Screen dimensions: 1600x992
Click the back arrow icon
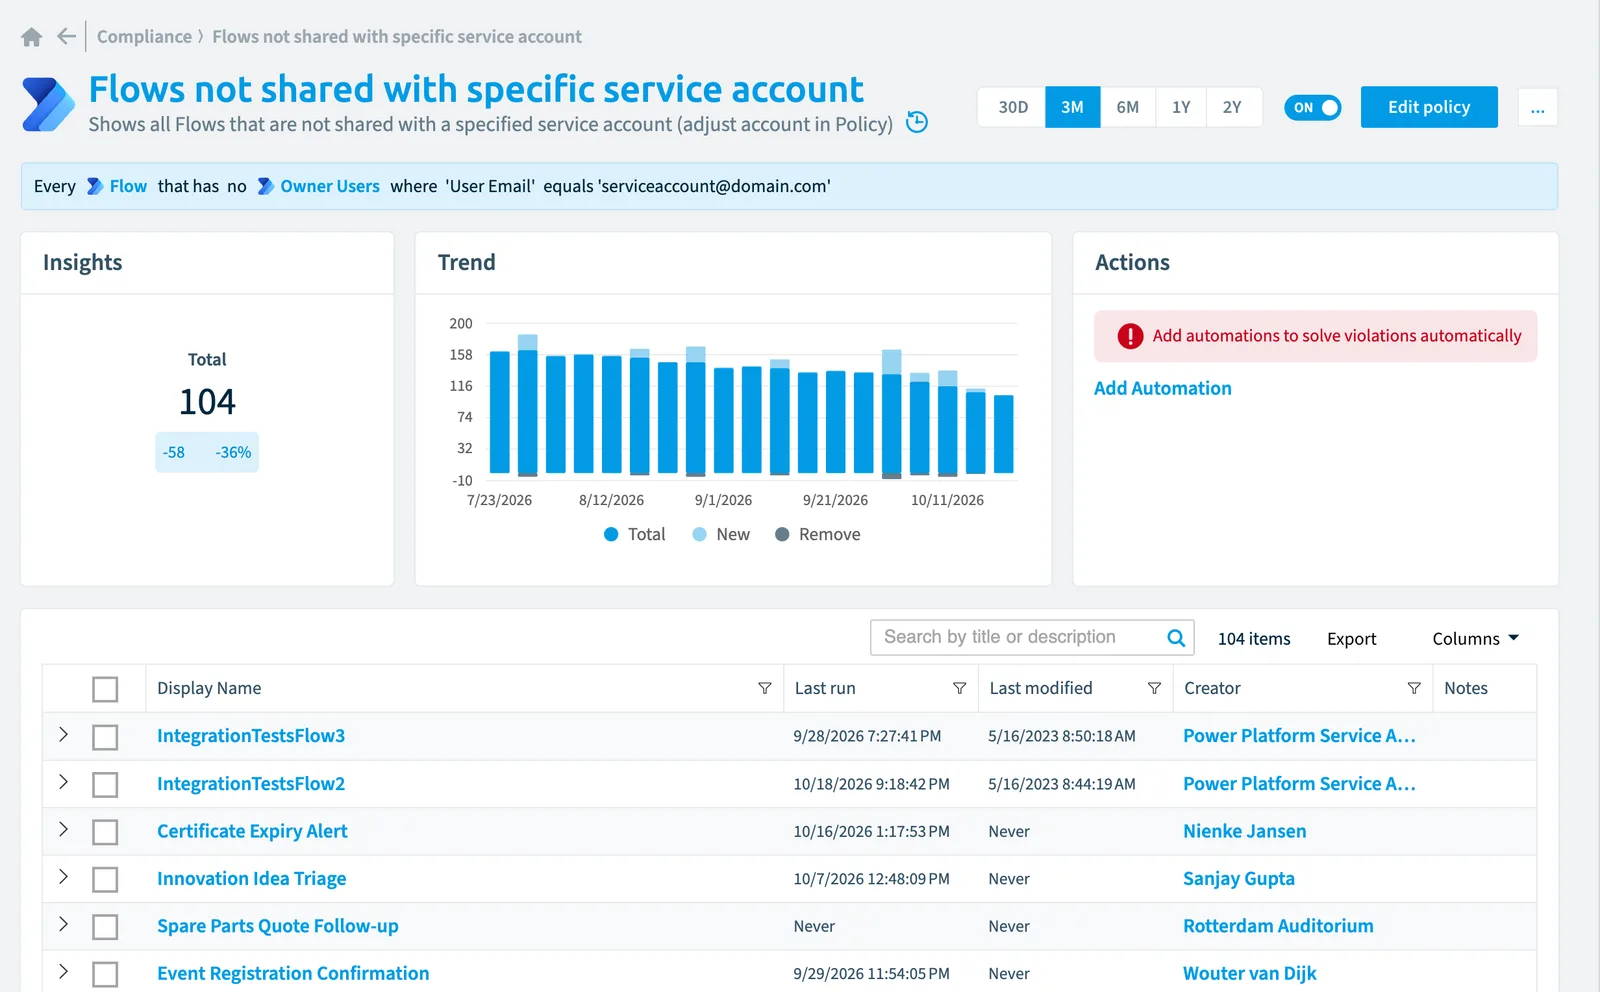pos(66,37)
